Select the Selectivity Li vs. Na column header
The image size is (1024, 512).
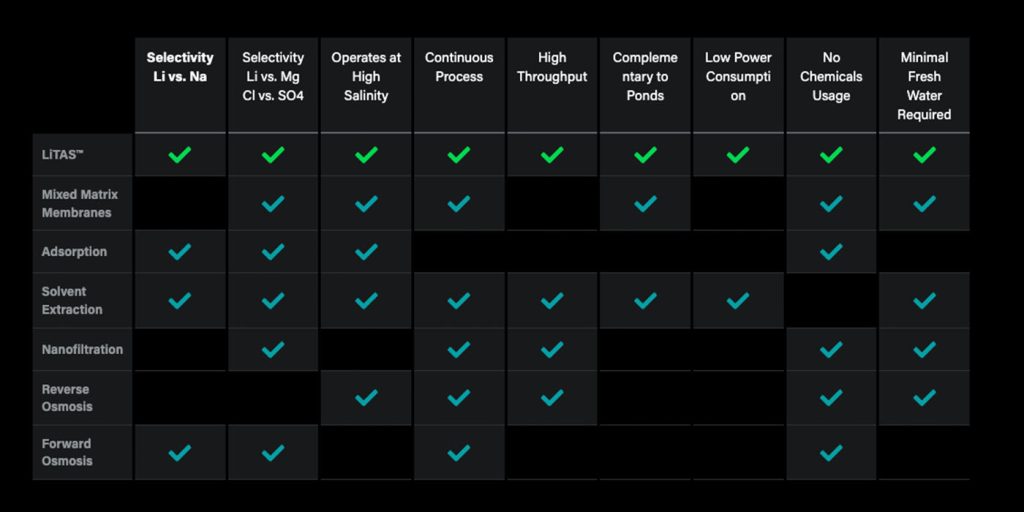tap(180, 67)
